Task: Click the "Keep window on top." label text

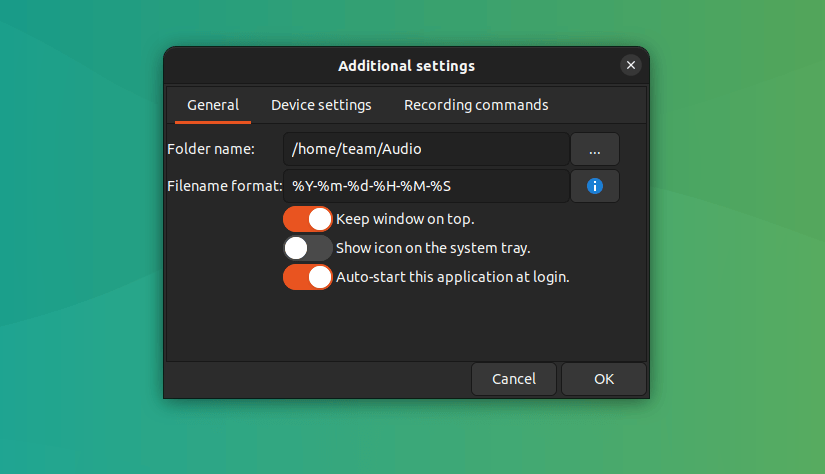Action: tap(405, 219)
